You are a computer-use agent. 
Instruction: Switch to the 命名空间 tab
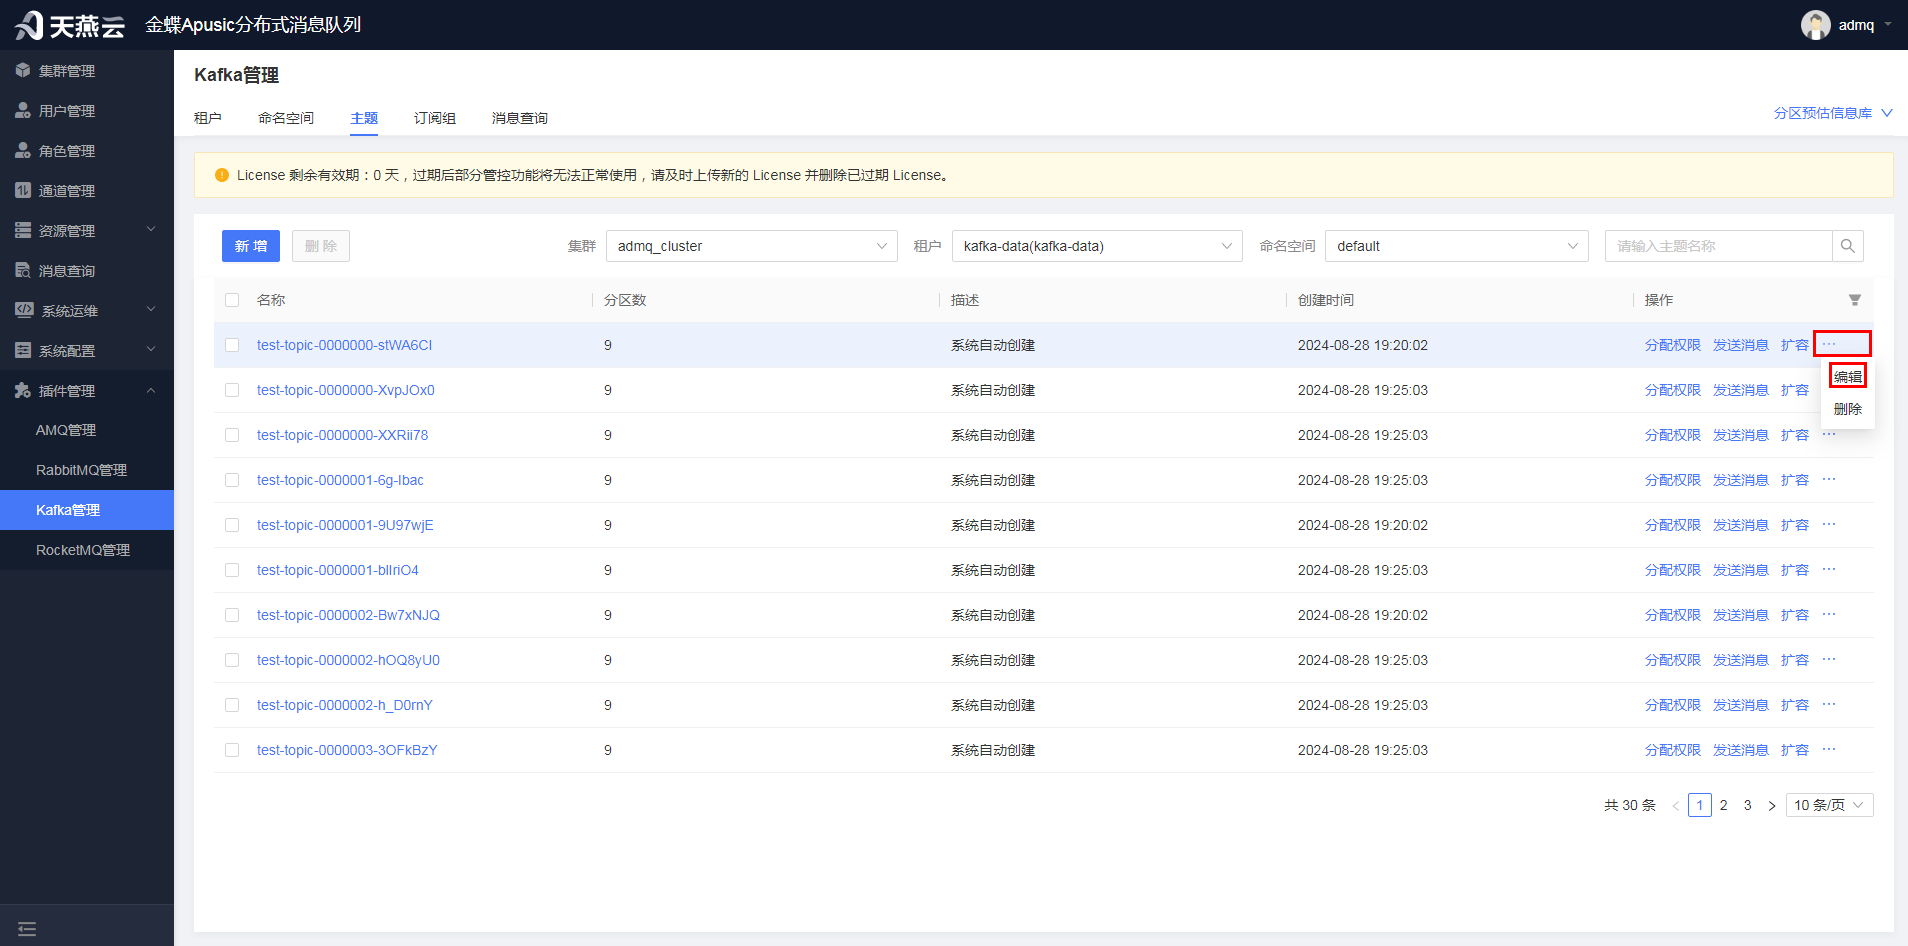point(286,118)
